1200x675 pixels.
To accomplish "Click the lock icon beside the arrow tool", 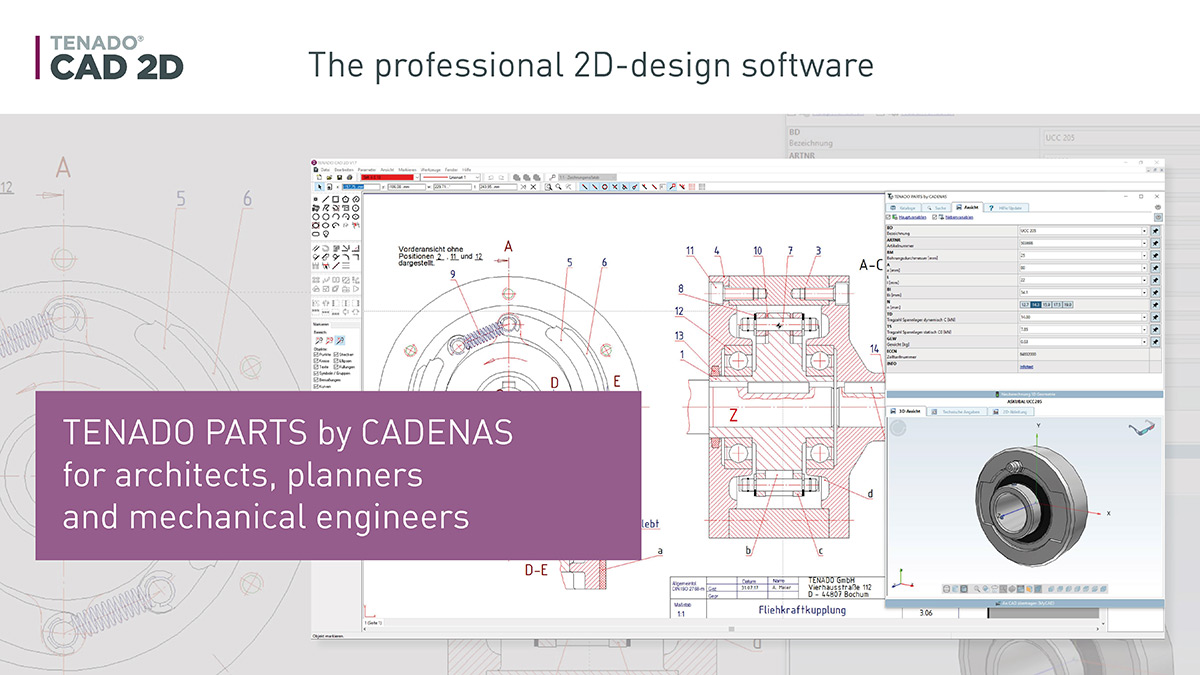I will coord(329,187).
